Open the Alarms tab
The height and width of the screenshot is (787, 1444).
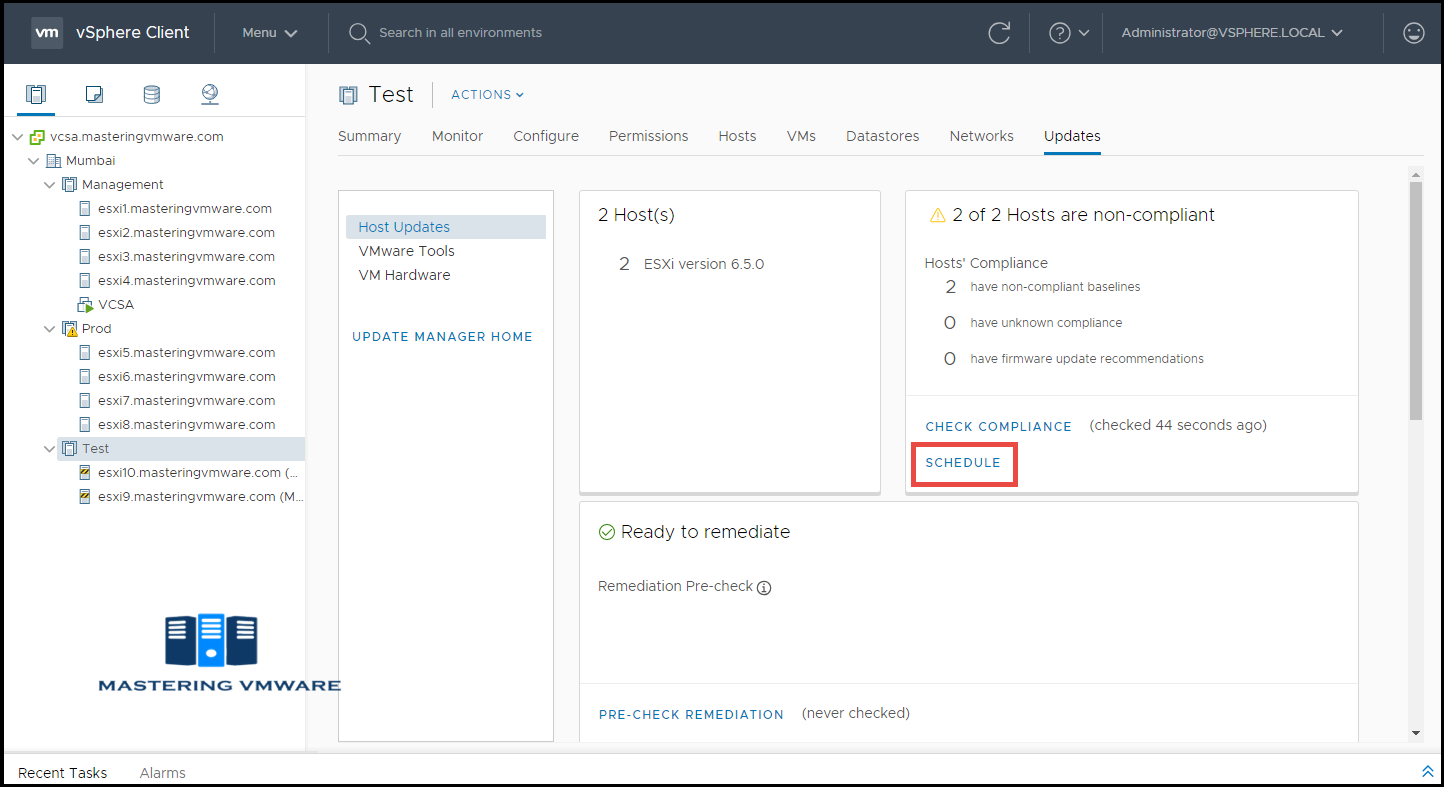[x=163, y=773]
